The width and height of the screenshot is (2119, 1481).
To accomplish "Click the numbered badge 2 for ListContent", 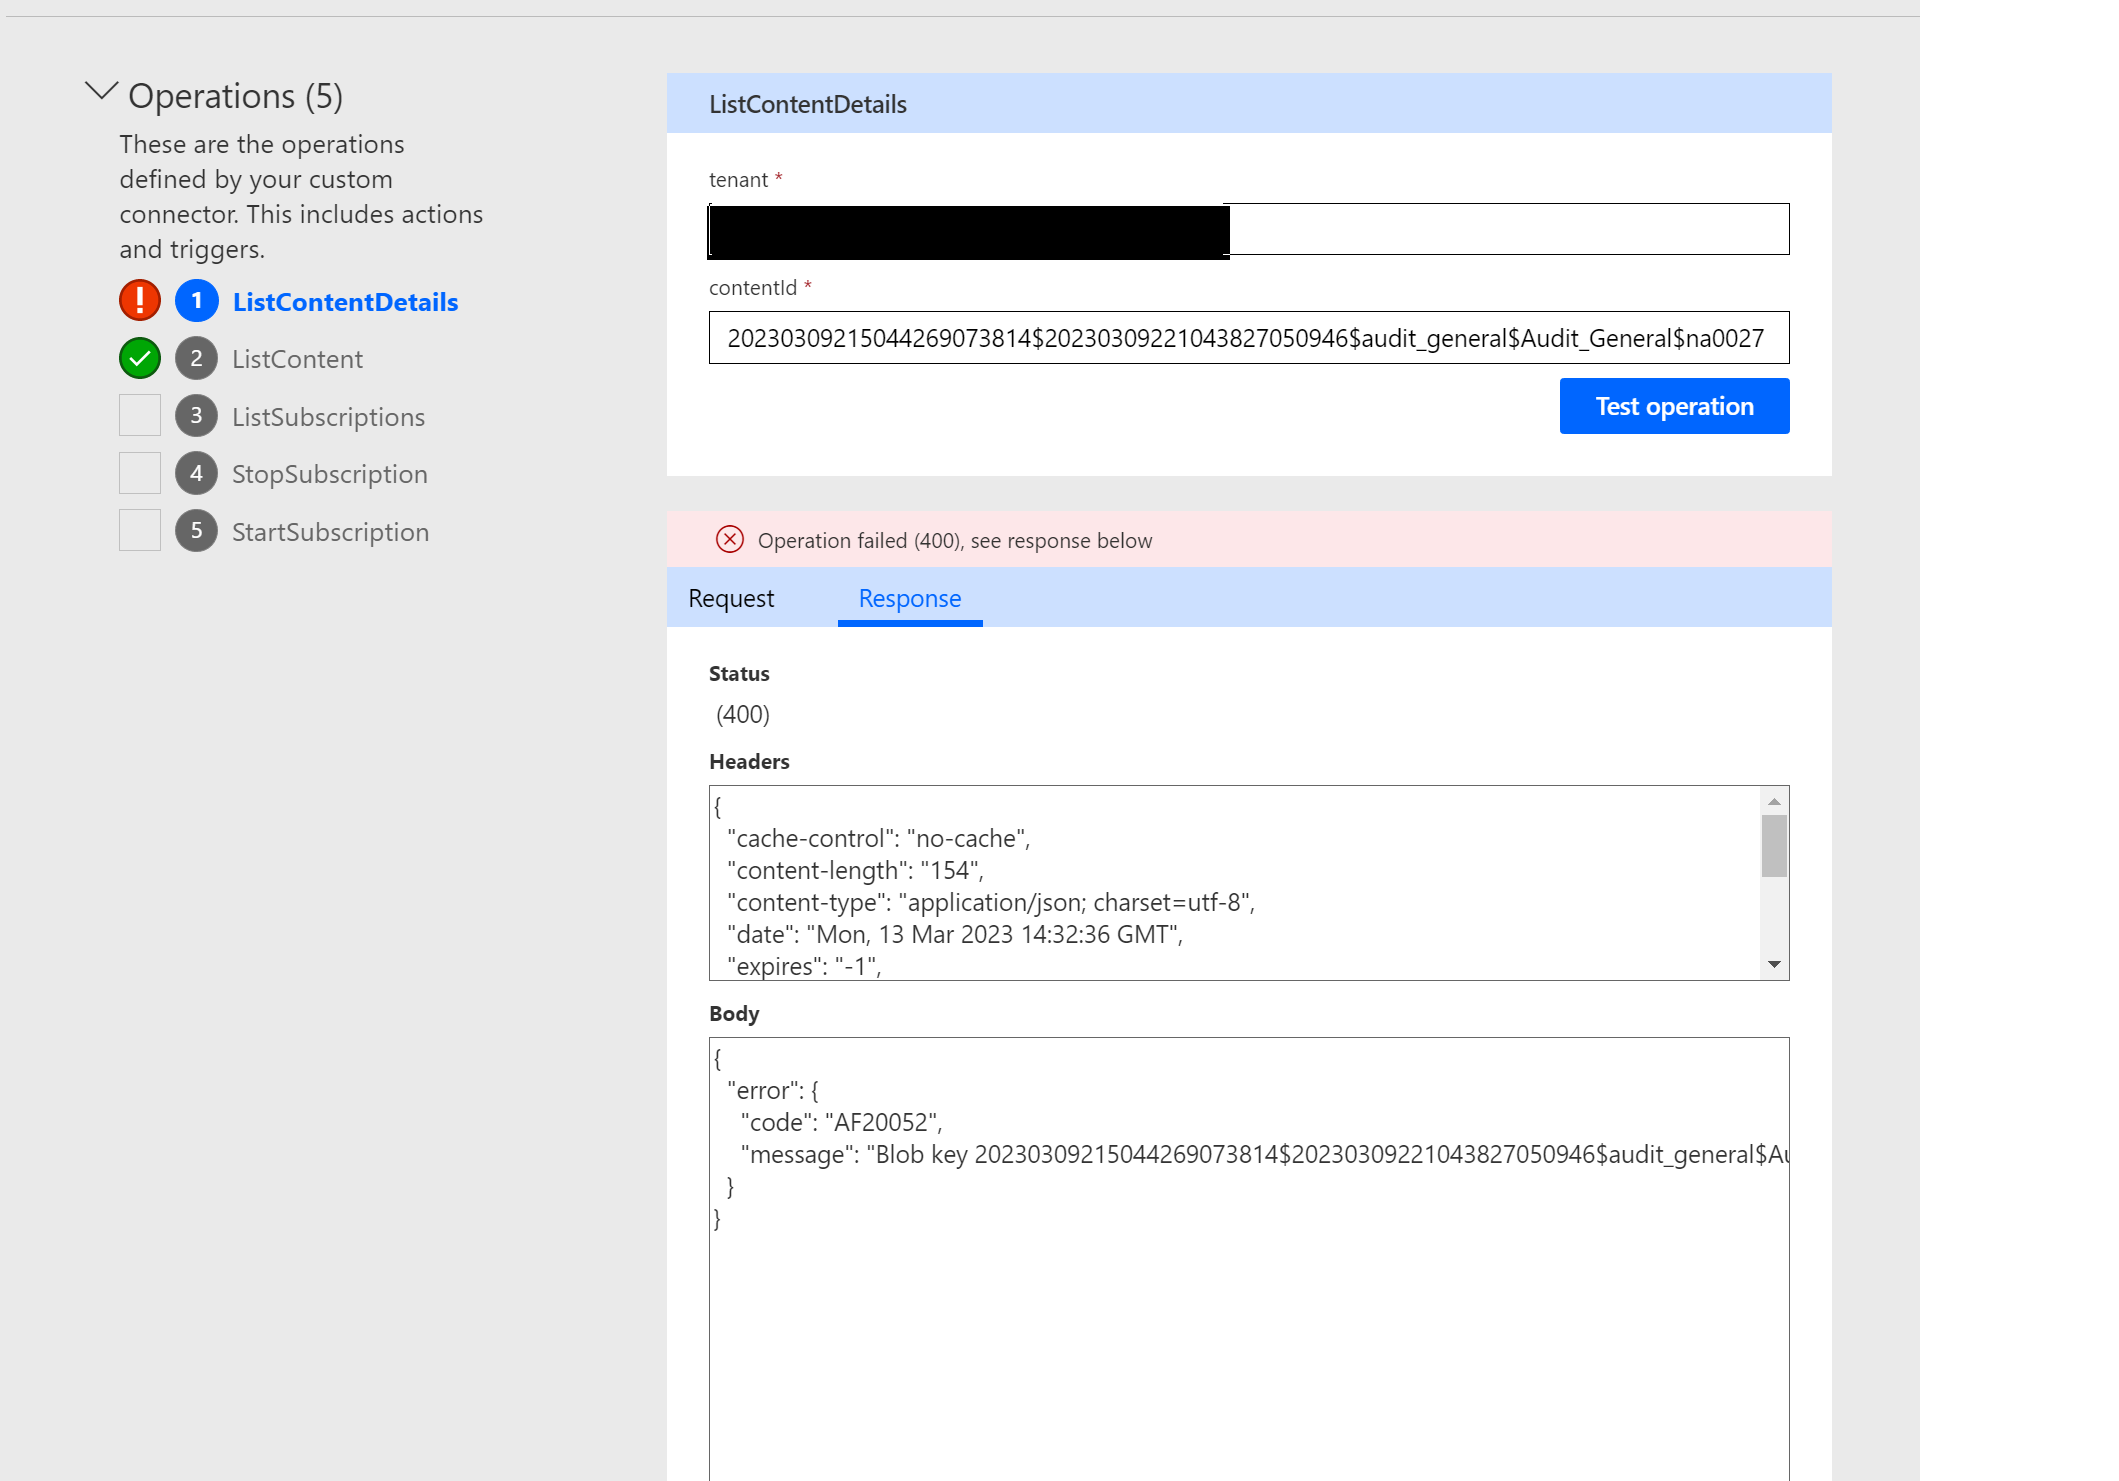I will point(197,359).
